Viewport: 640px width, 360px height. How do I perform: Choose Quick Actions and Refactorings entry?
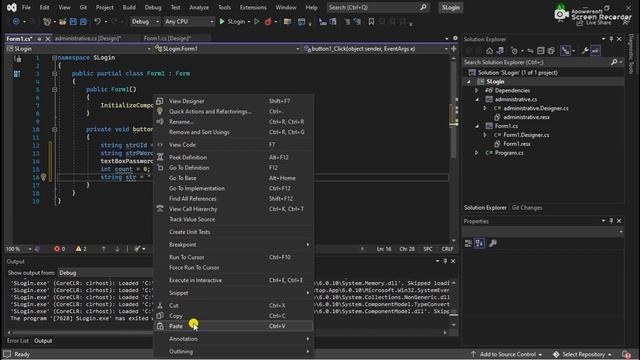pos(233,111)
